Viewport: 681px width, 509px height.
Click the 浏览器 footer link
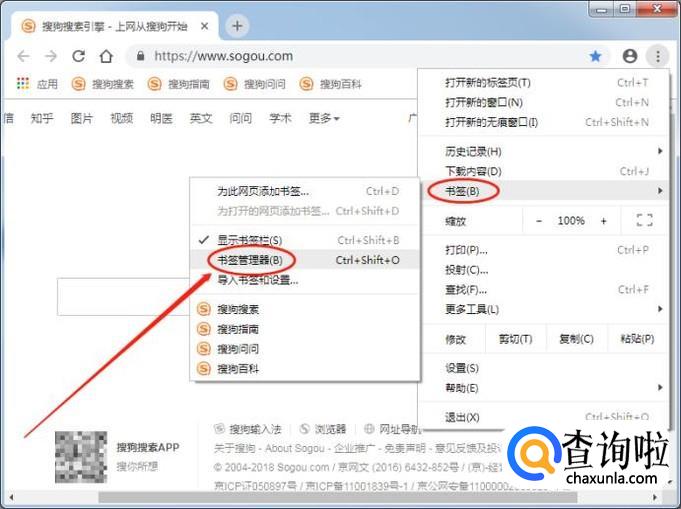click(x=324, y=429)
